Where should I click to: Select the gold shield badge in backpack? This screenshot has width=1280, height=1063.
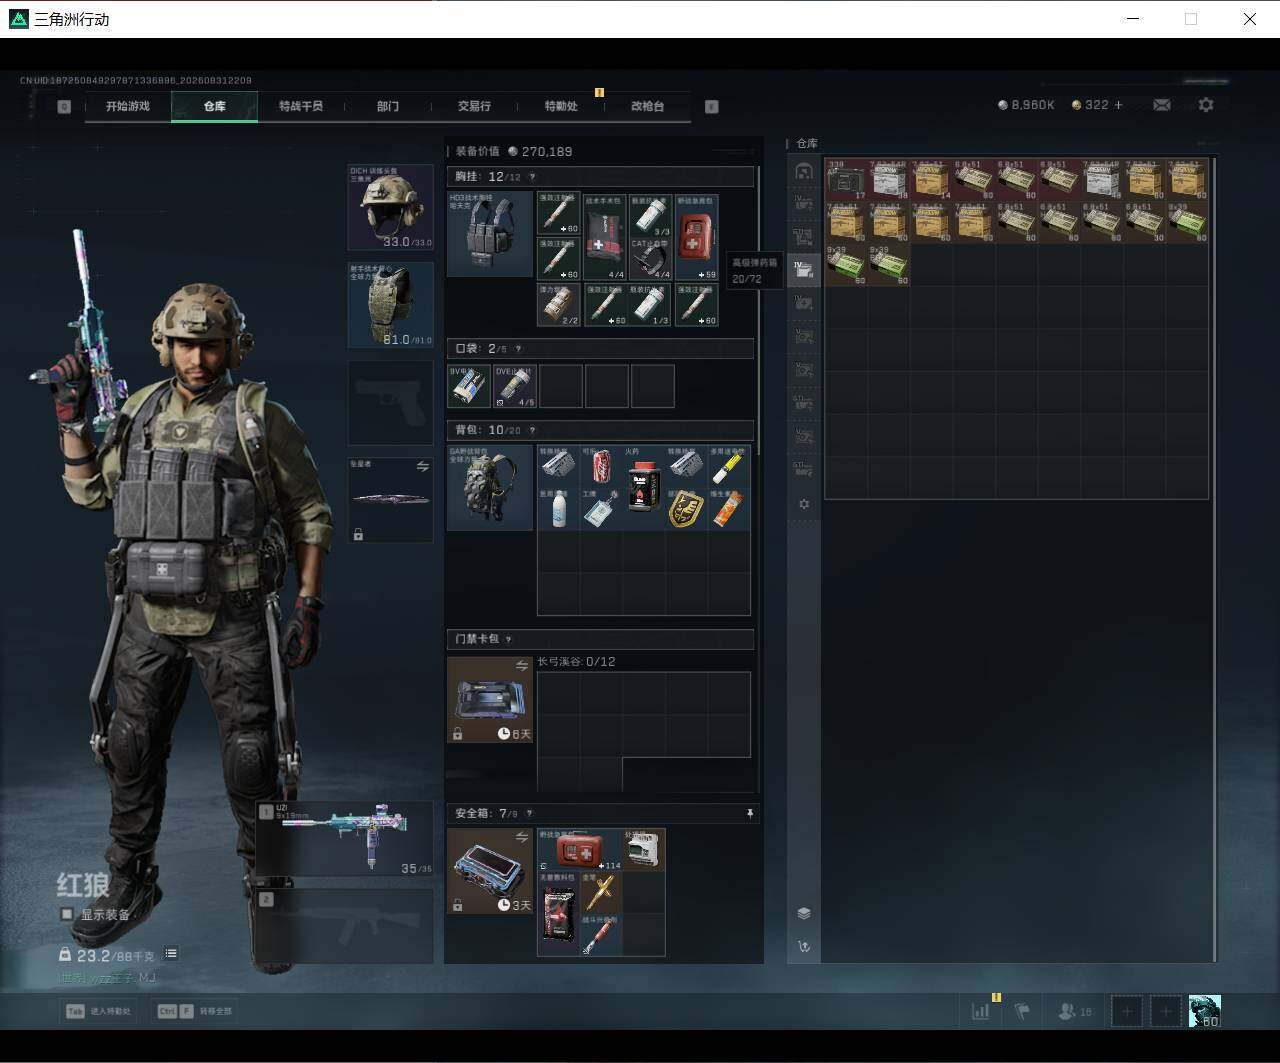pos(686,509)
